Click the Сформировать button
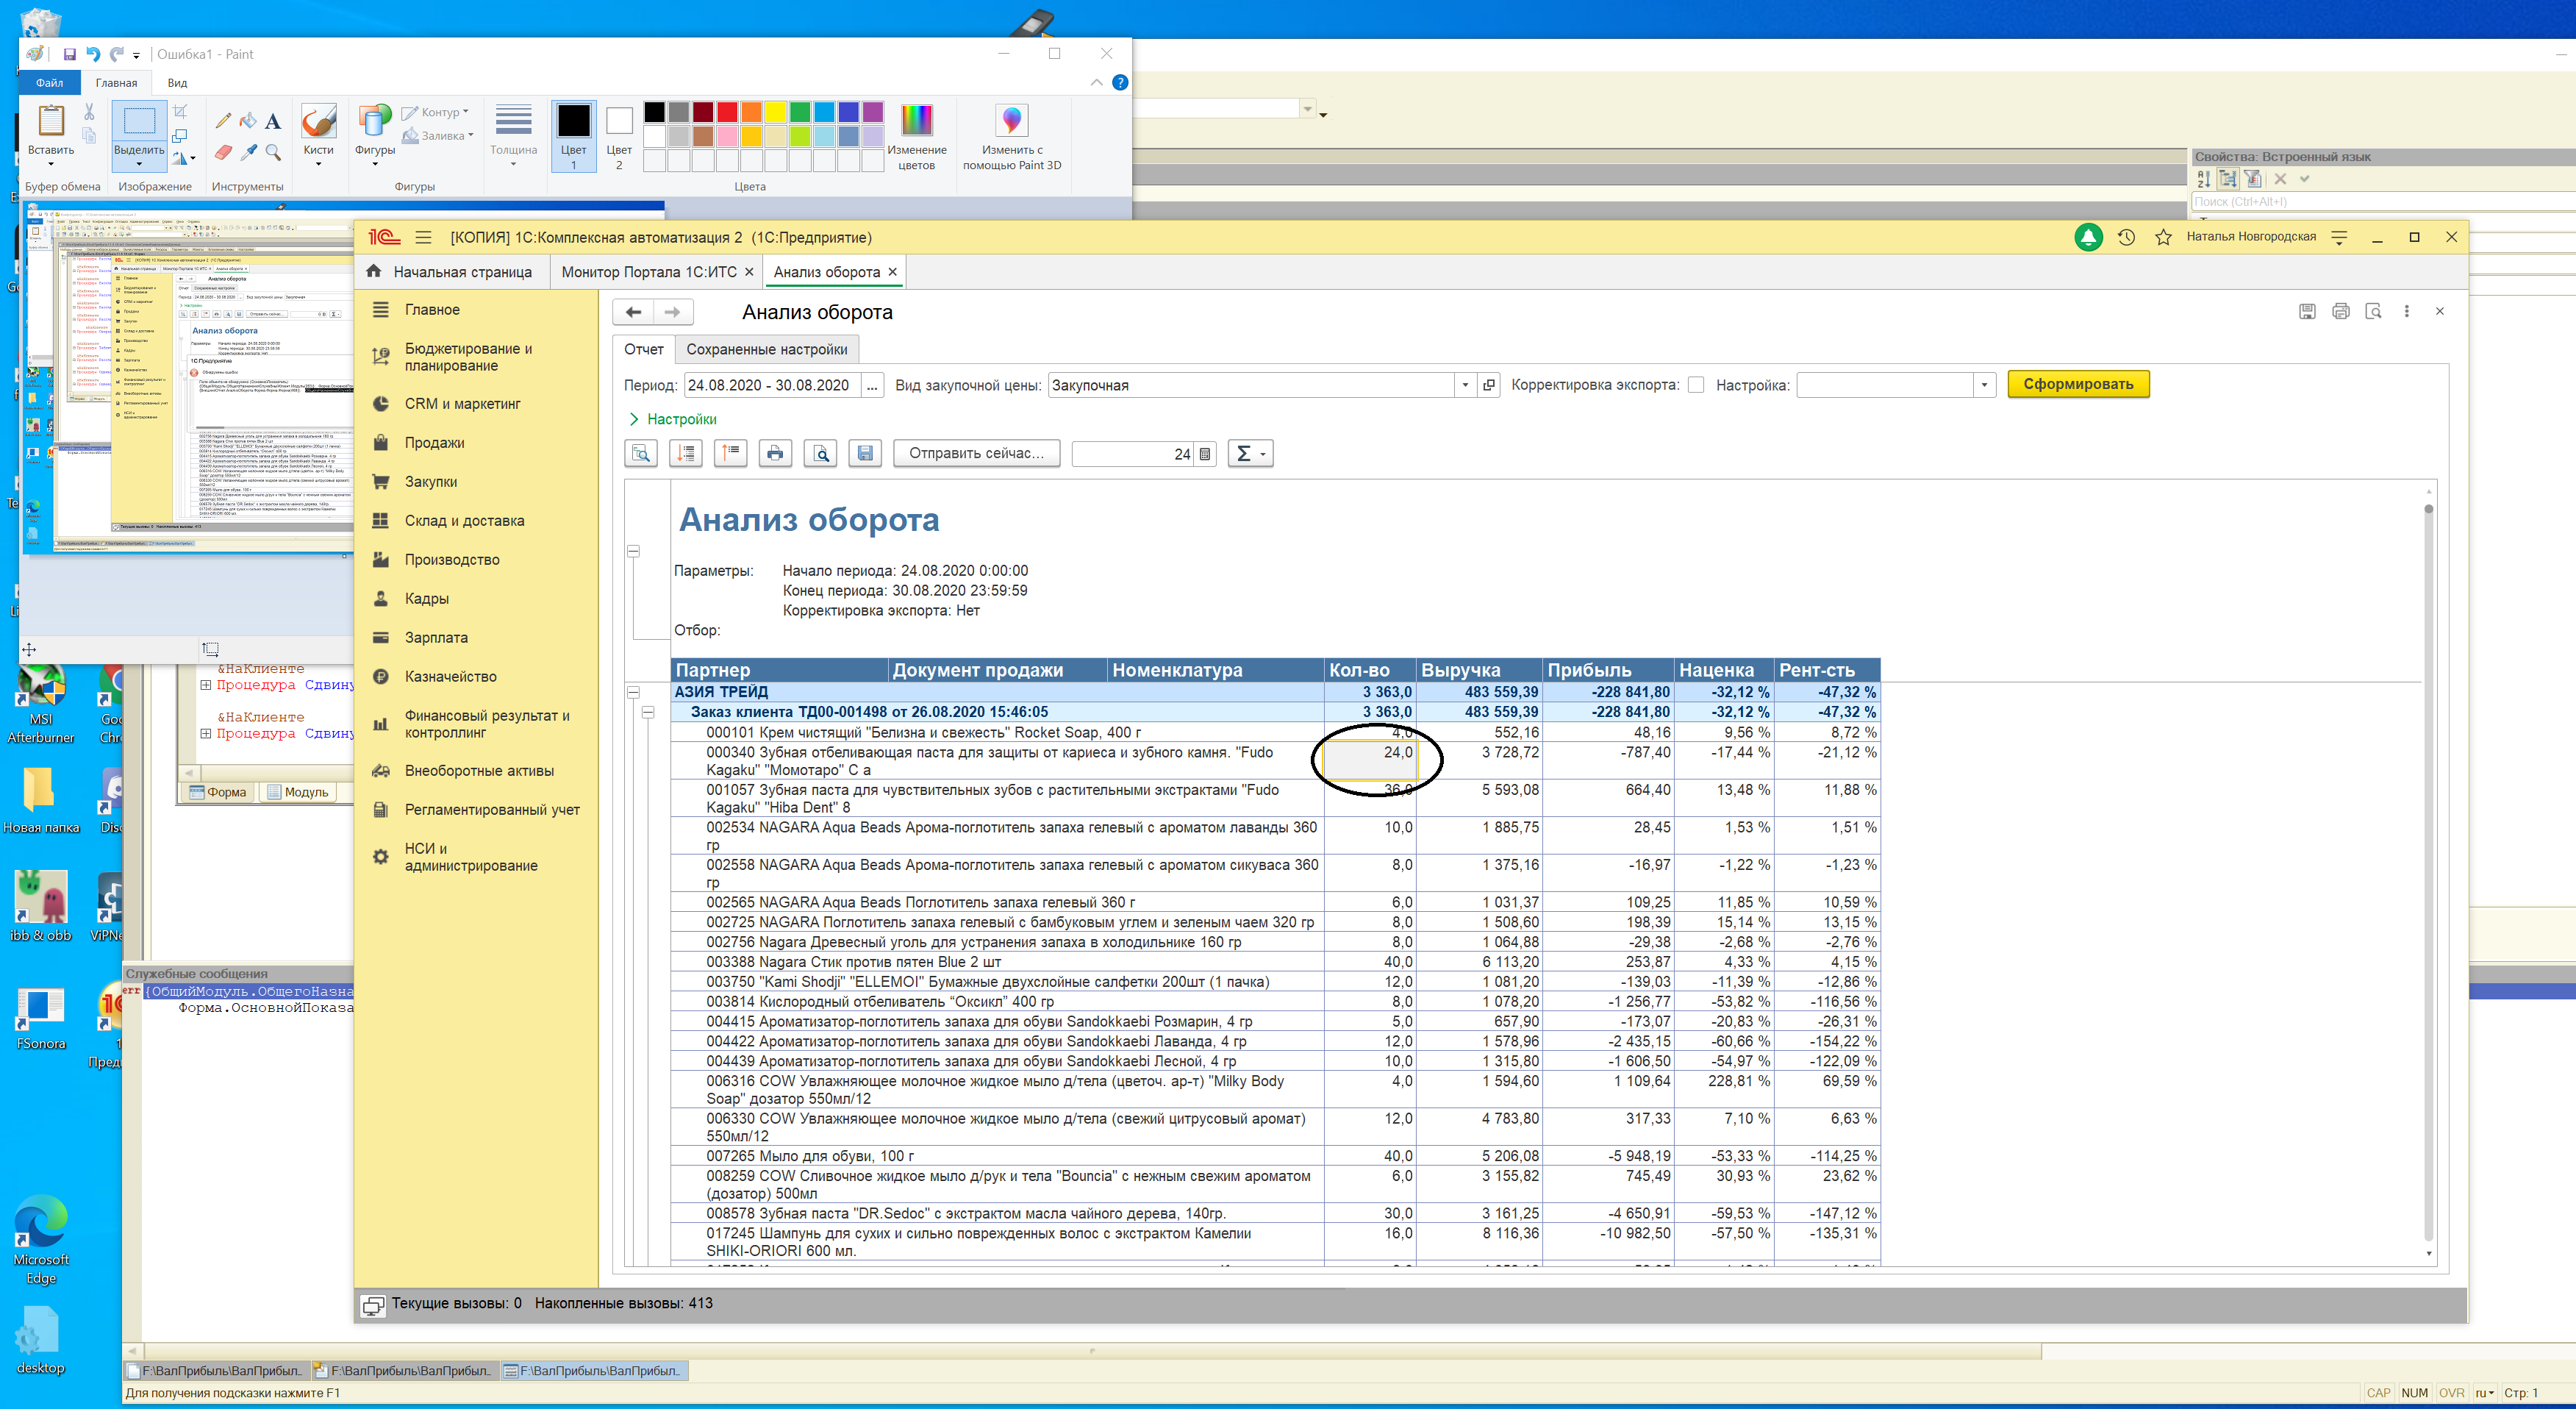 point(2078,384)
